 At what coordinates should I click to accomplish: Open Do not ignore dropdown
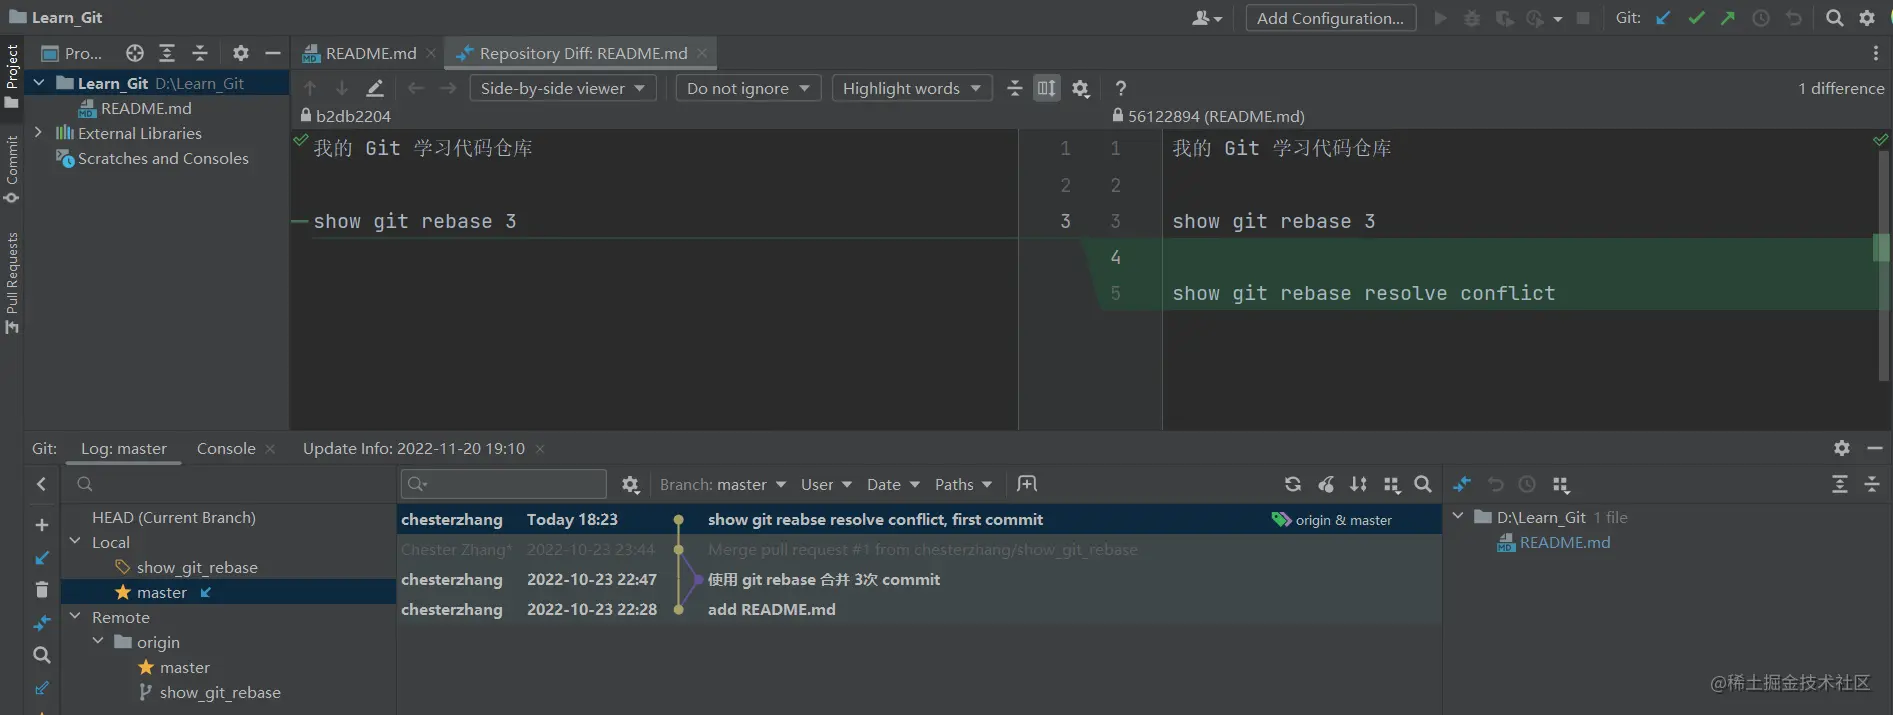click(748, 88)
